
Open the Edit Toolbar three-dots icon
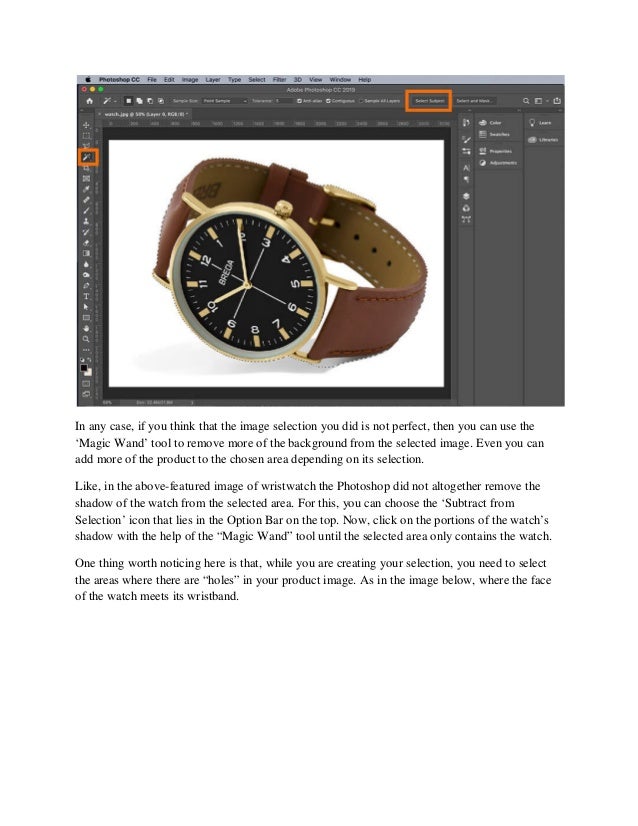pos(86,350)
